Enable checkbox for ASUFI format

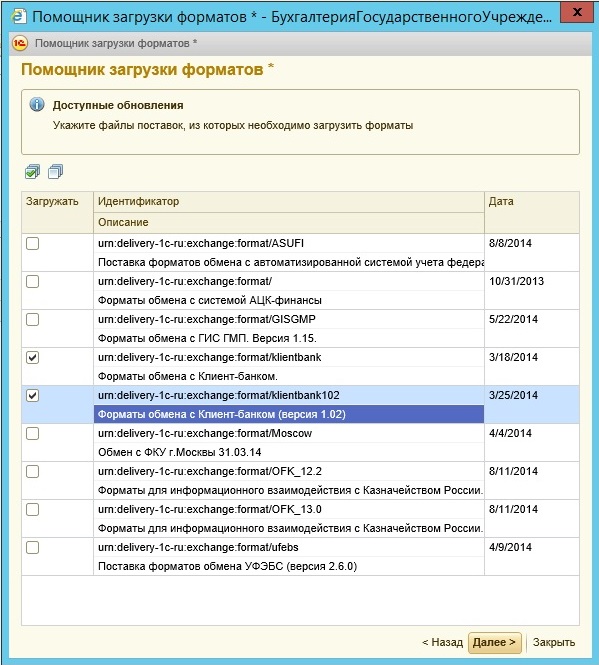(33, 243)
